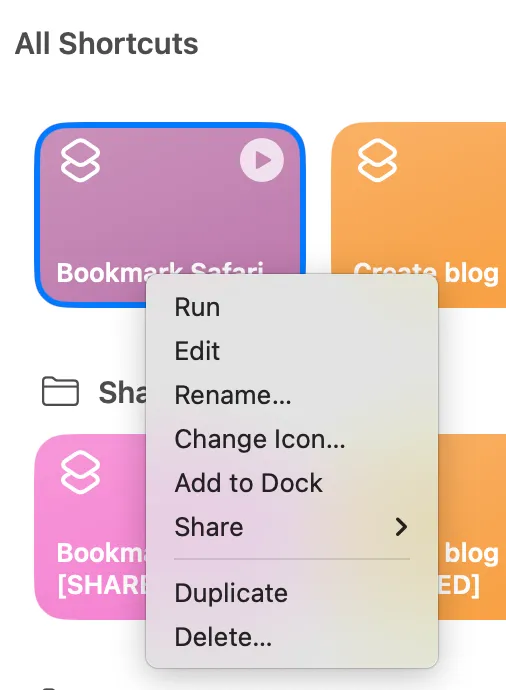Run the Bookmark Safari shortcut via play button

click(262, 160)
